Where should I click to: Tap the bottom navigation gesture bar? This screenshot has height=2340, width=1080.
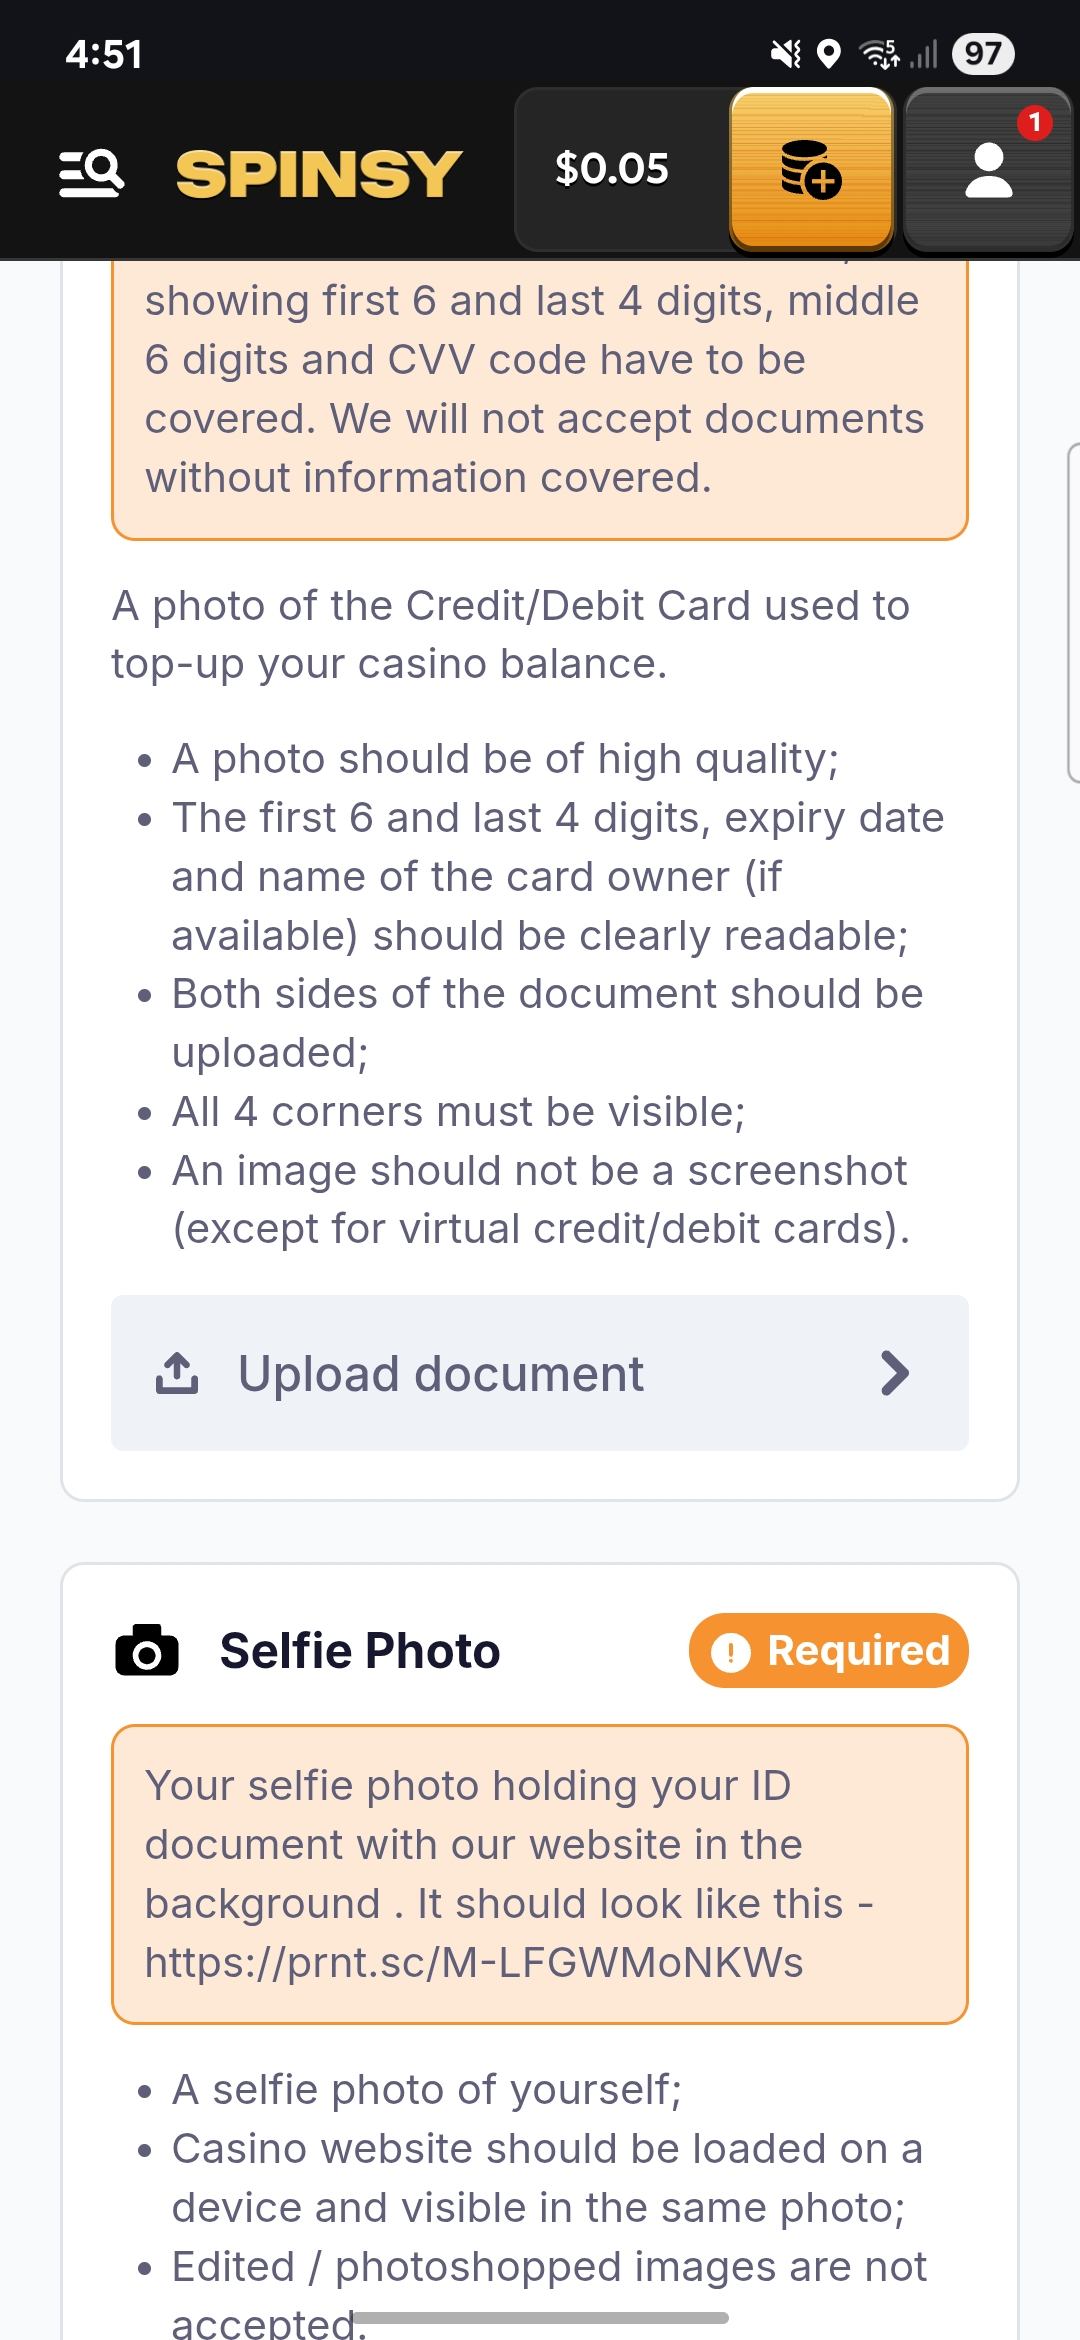[x=540, y=2317]
